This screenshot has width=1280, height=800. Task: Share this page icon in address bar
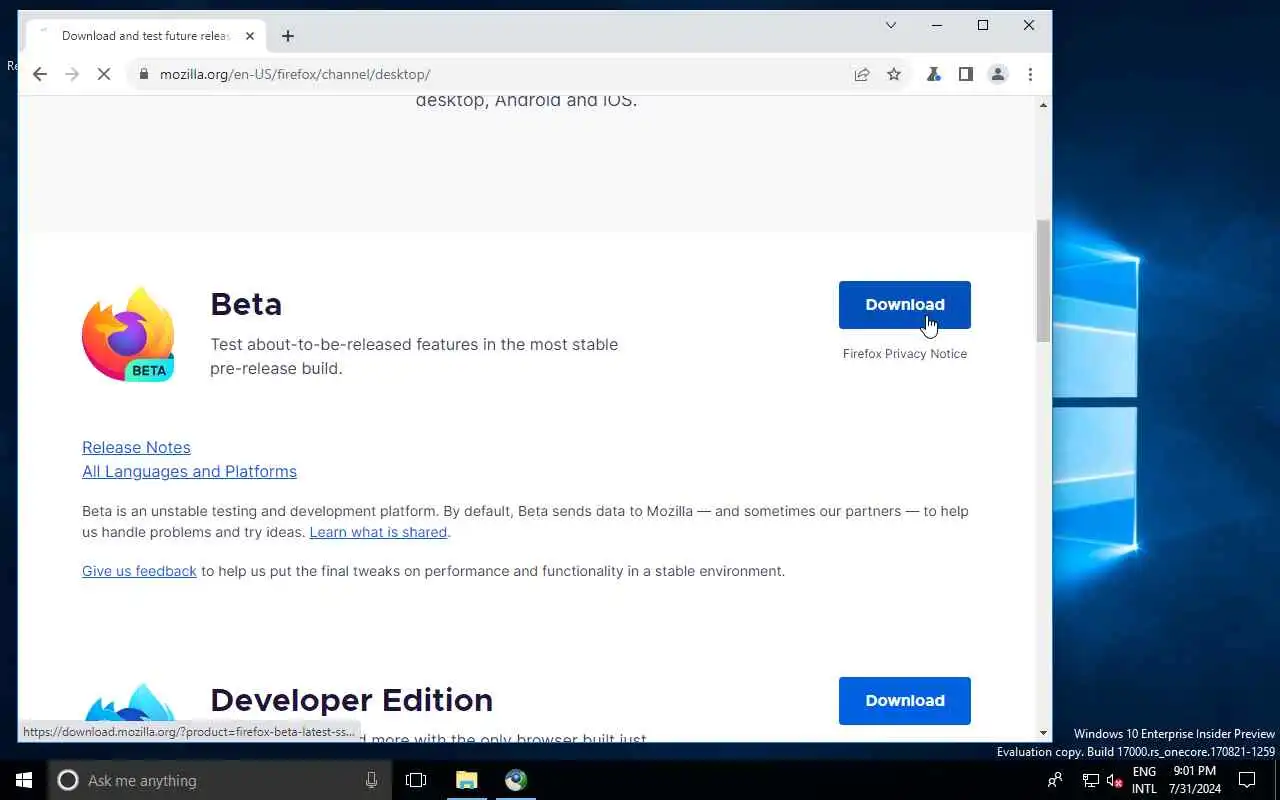[x=862, y=74]
